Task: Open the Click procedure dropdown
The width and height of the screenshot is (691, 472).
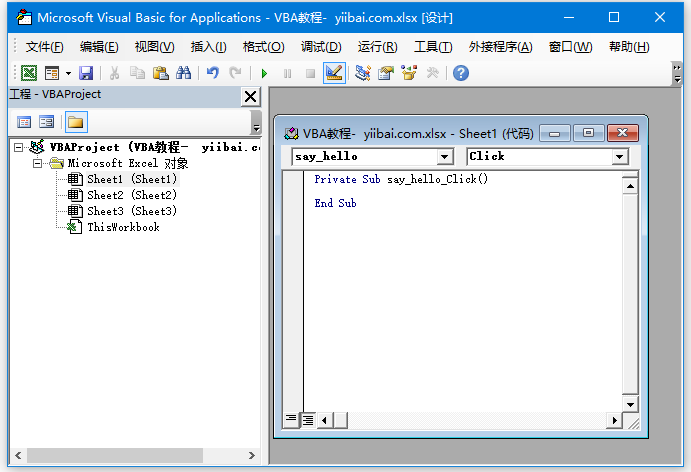Action: 620,156
